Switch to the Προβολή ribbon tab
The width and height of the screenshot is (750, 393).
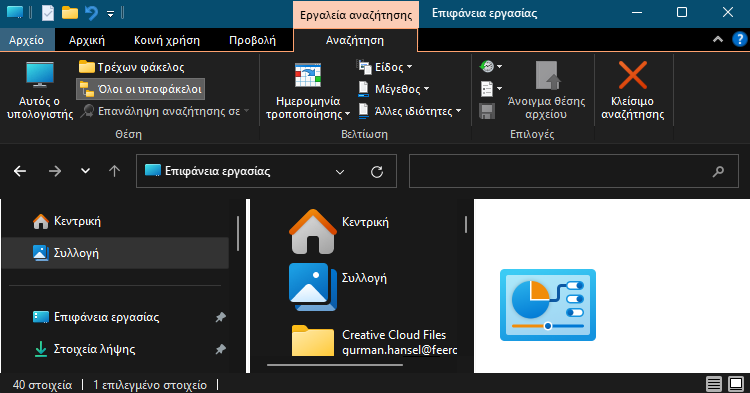click(x=253, y=40)
